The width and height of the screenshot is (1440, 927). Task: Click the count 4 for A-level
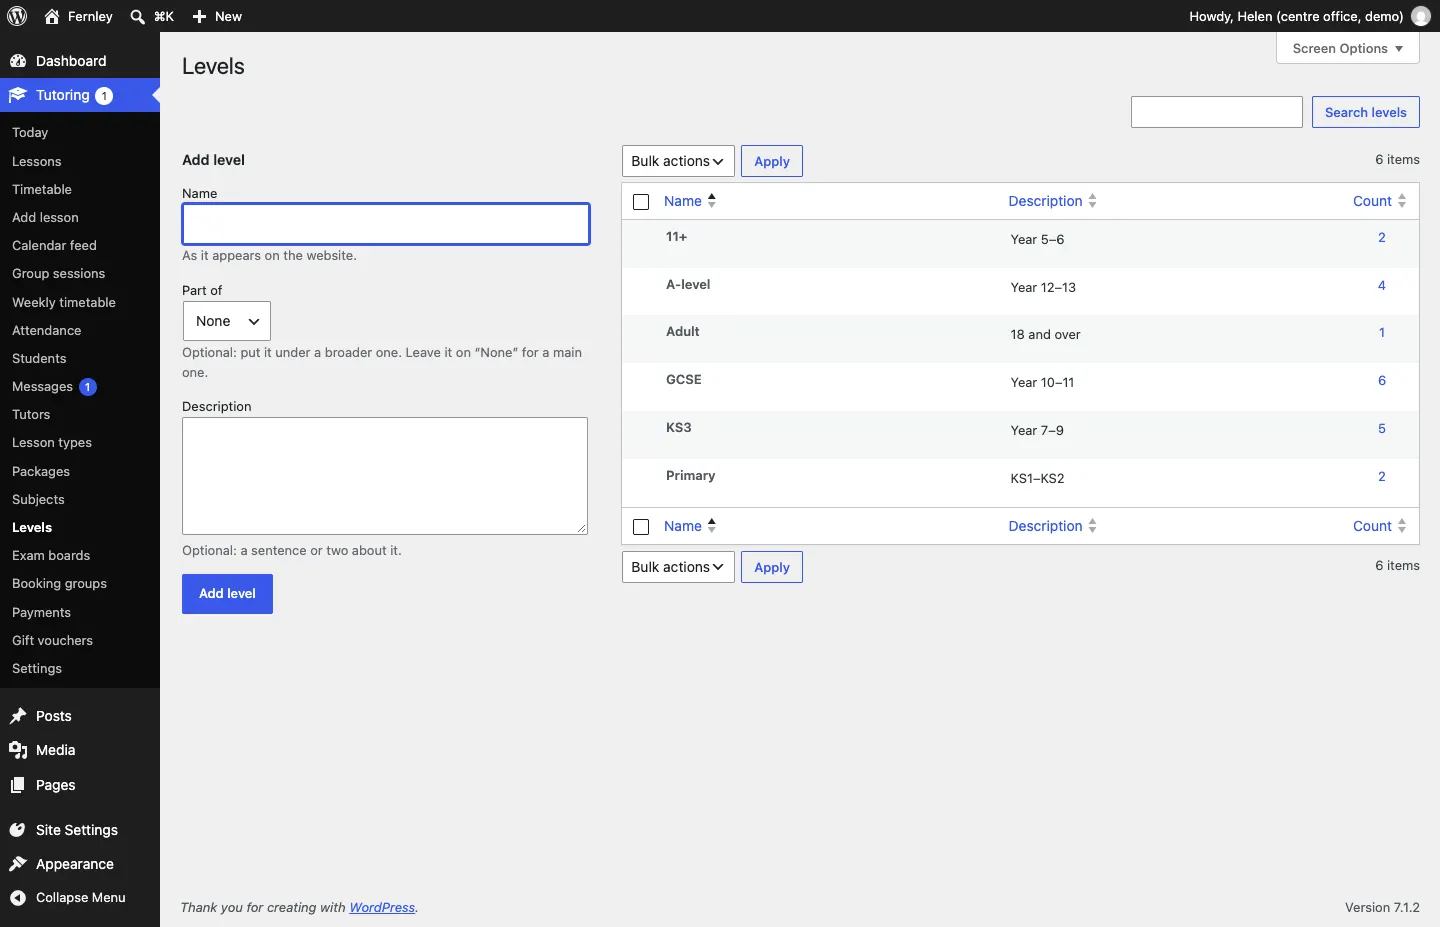pos(1382,286)
